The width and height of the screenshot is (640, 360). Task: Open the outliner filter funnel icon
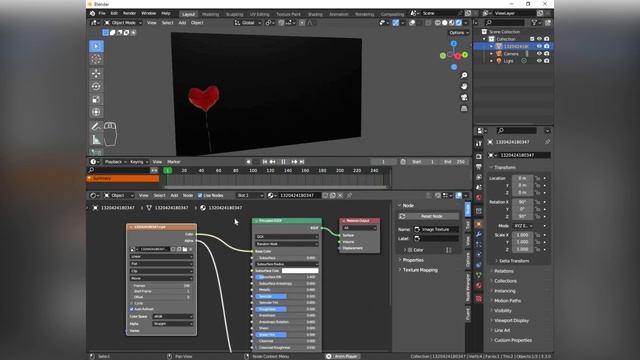pyautogui.click(x=534, y=23)
